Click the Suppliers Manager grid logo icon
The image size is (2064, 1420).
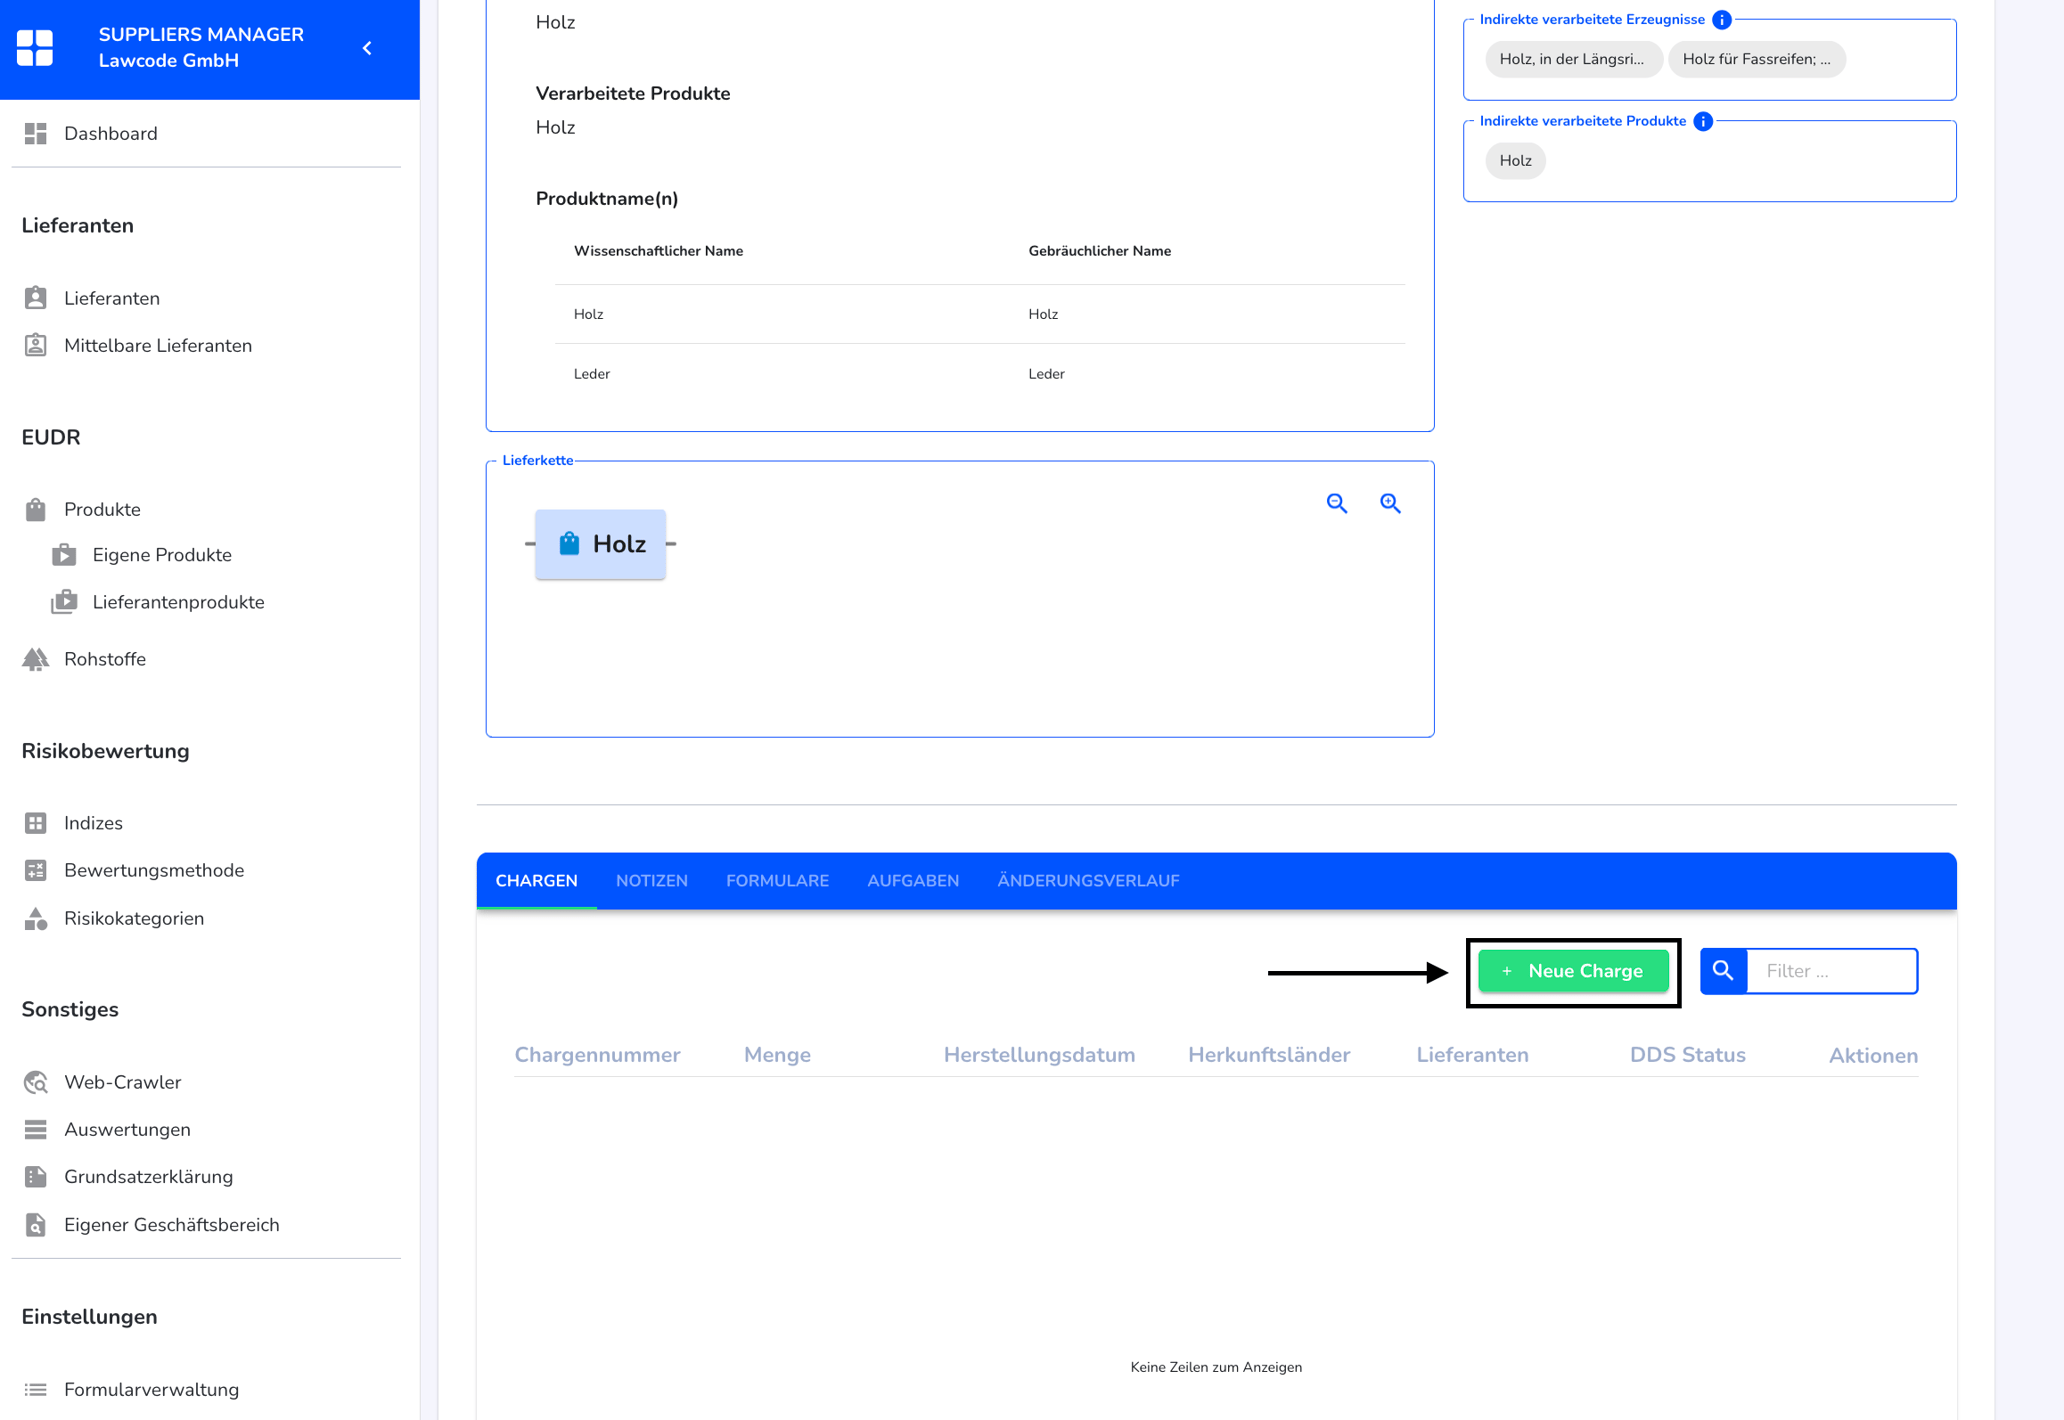point(35,48)
